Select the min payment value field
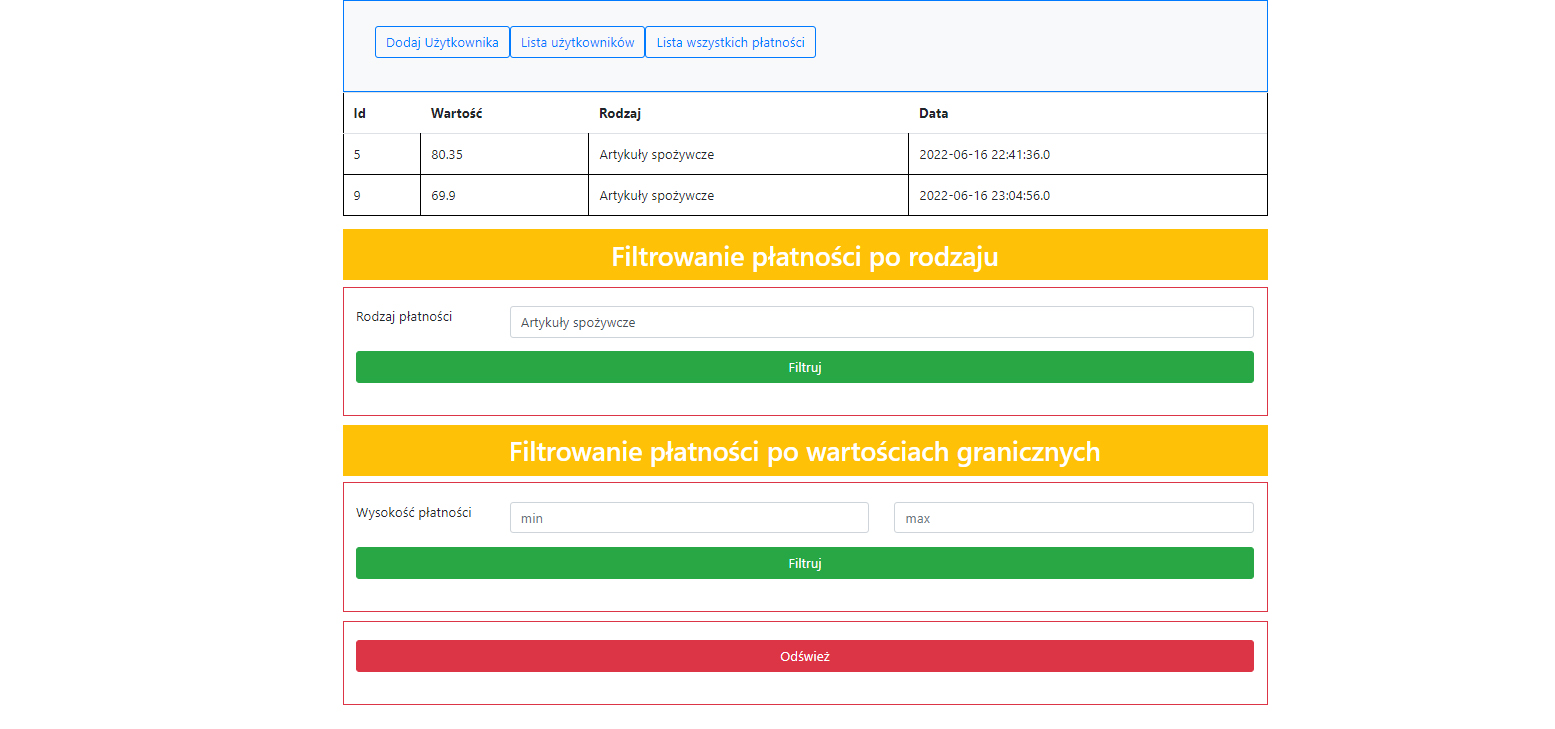Screen dimensions: 1555x729 coord(689,518)
